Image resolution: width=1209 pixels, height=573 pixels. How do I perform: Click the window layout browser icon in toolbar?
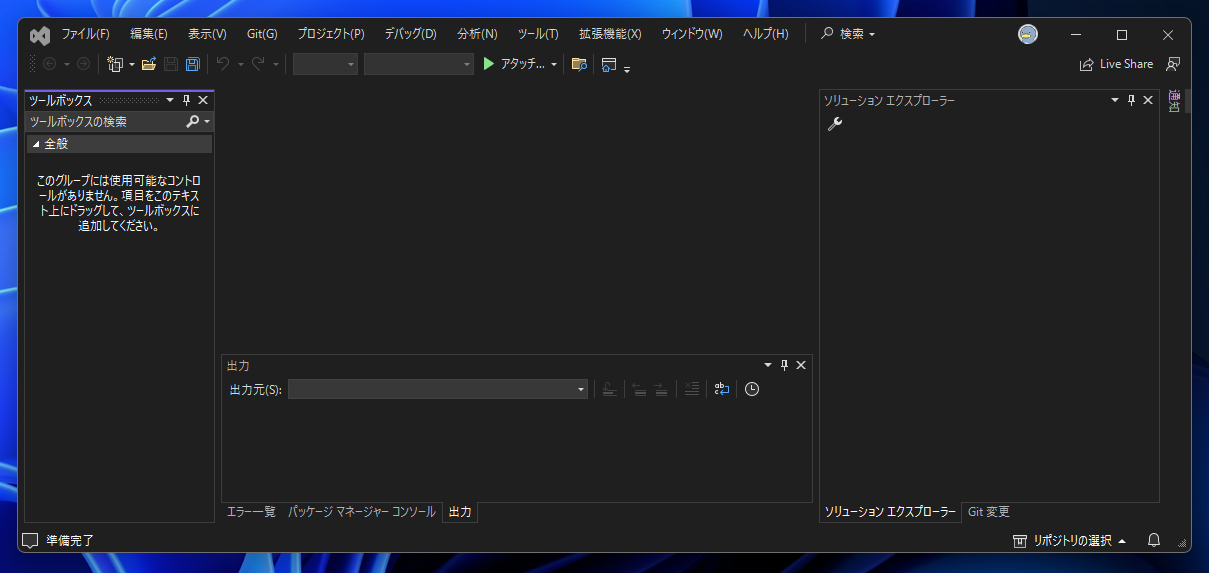pos(608,65)
